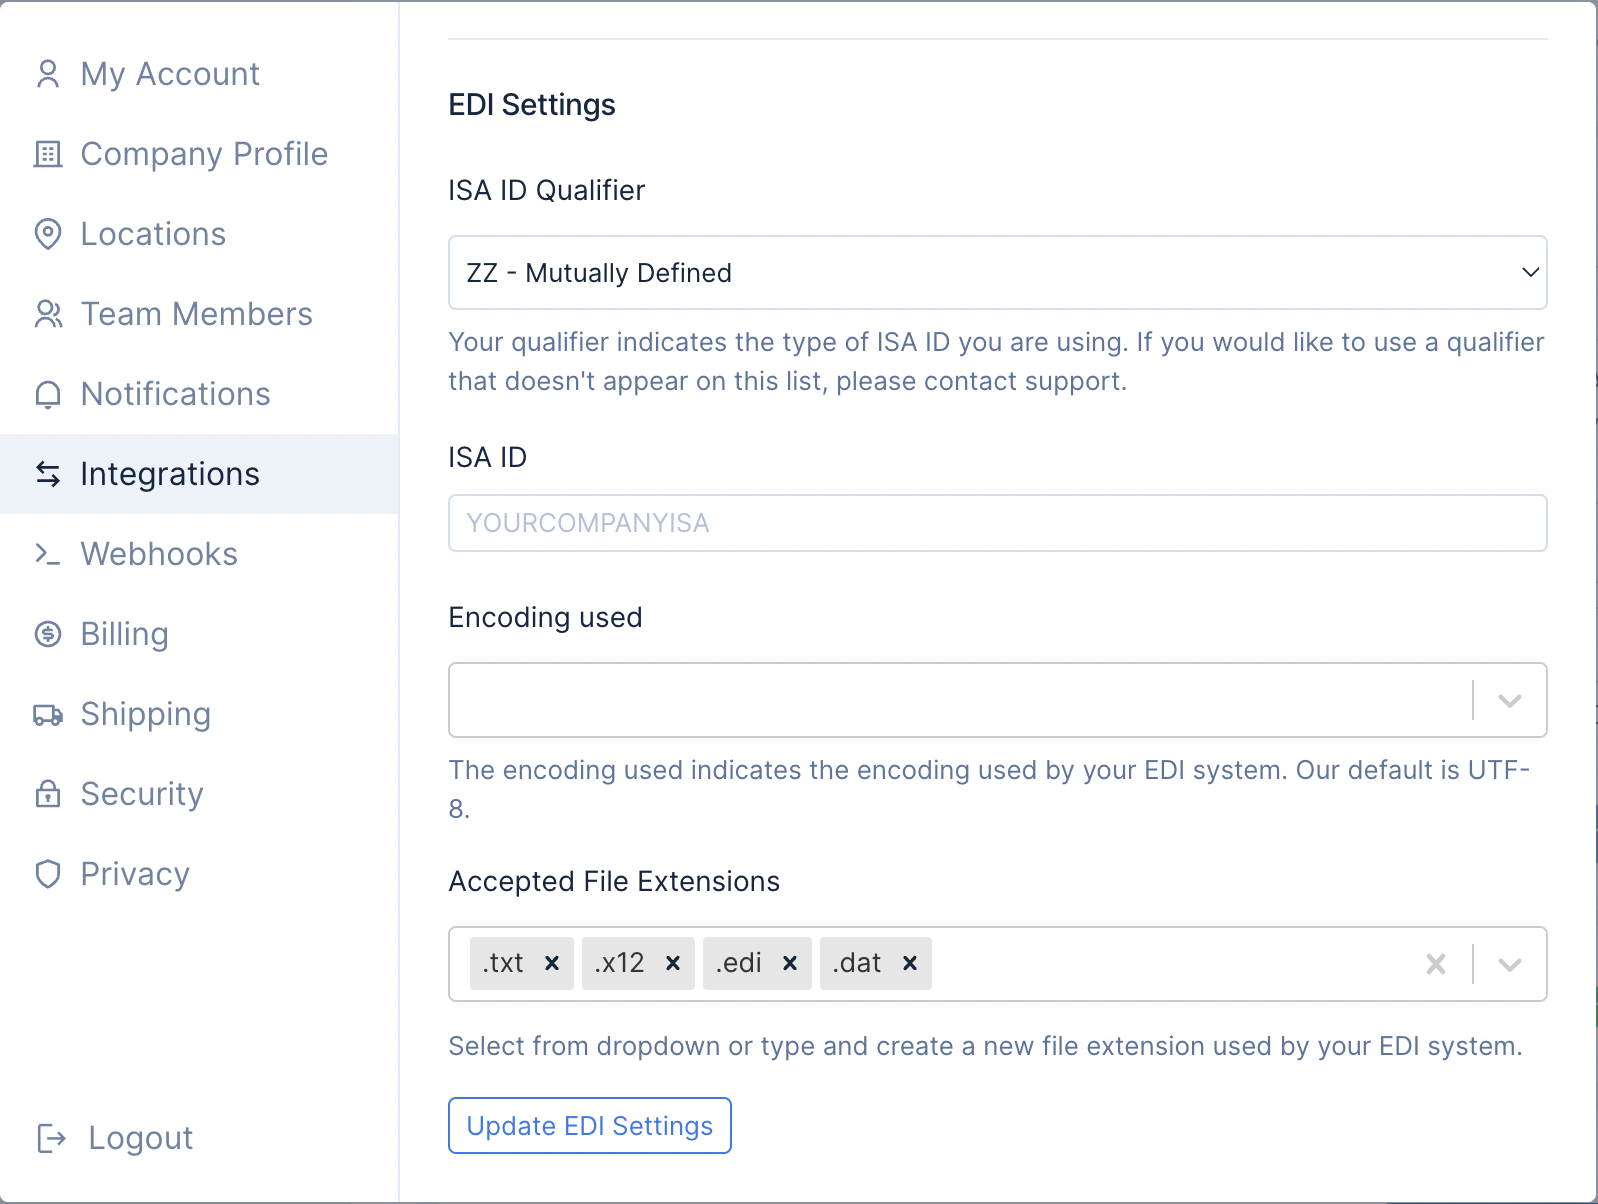This screenshot has width=1598, height=1204.
Task: Click the Shipping truck icon
Action: 47,714
